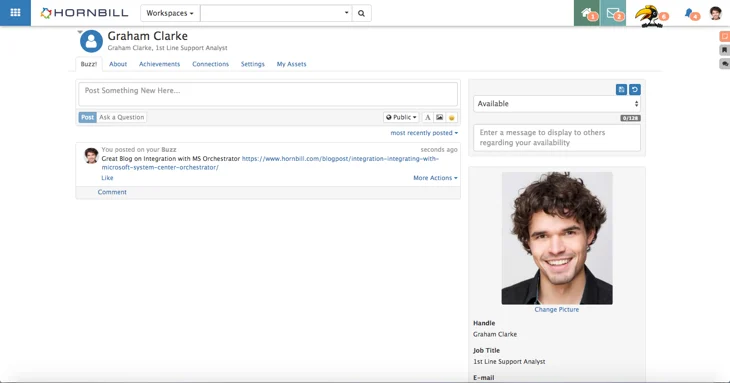Click the search magnifier button
The image size is (730, 383).
click(361, 13)
